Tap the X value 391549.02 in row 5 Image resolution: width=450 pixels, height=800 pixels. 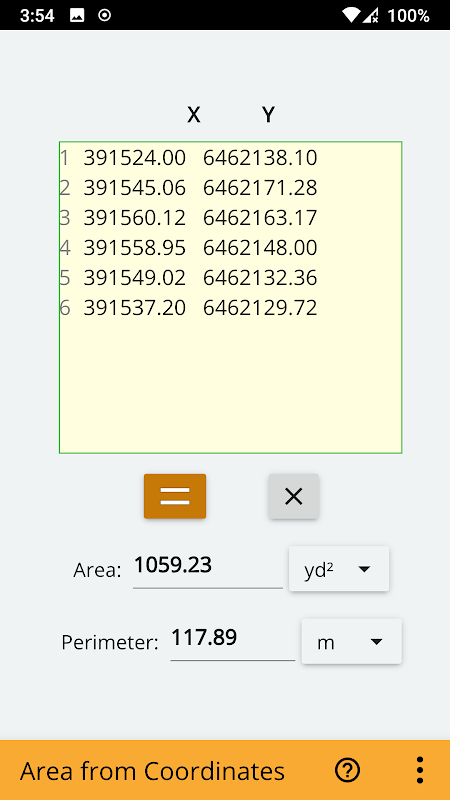coord(135,279)
